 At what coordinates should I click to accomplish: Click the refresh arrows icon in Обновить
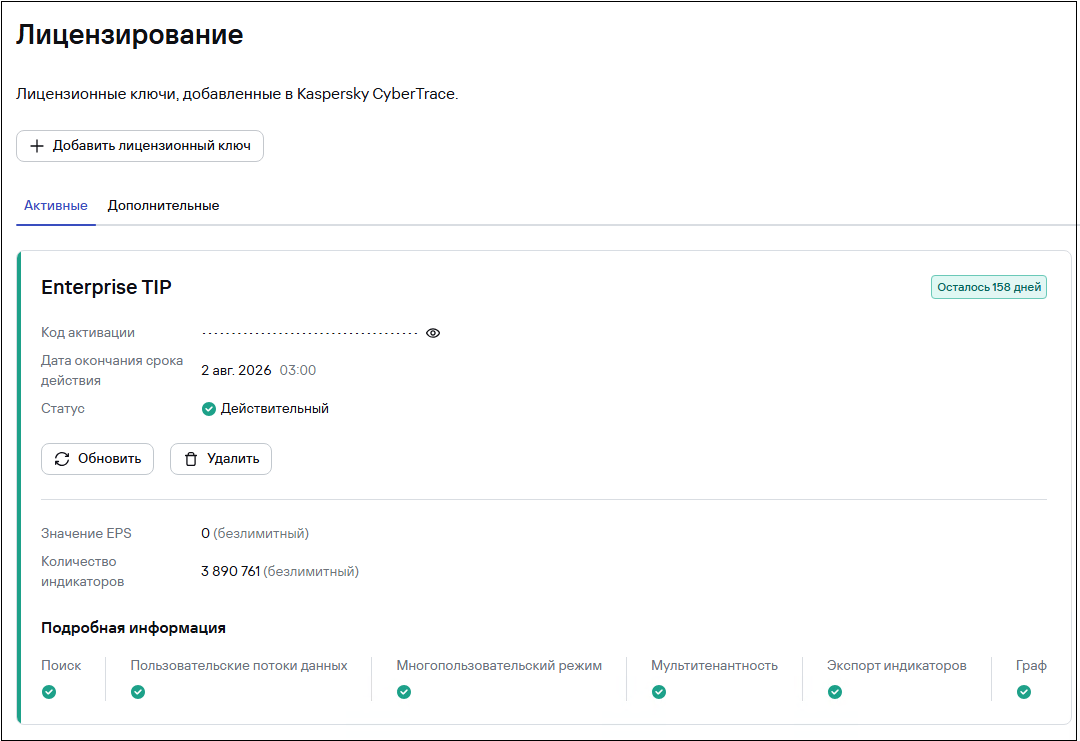[62, 459]
